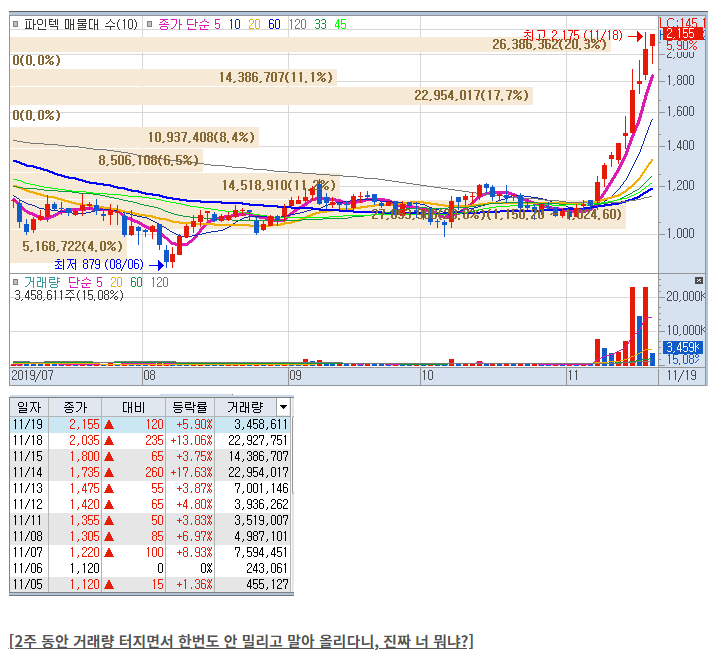Image resolution: width=719 pixels, height=659 pixels.
Task: Click the square marker beside 거래량 legend
Action: [x=16, y=282]
